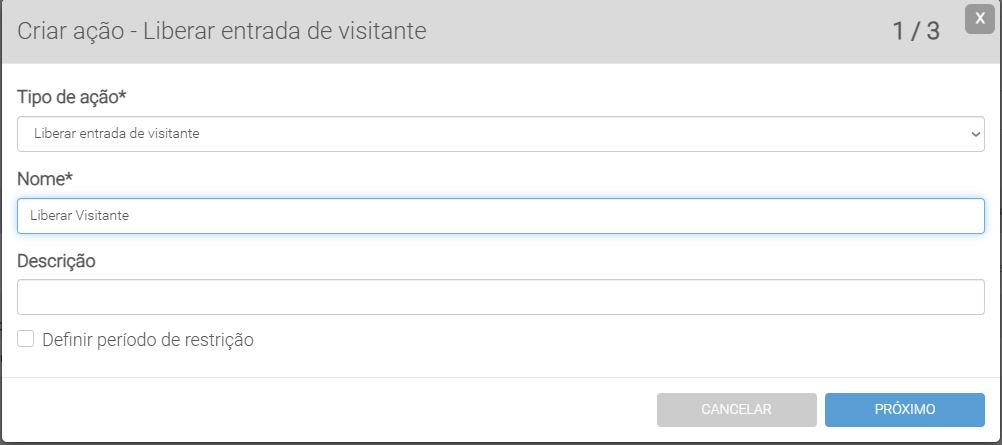Open the Tipo de ação dropdown
The width and height of the screenshot is (1002, 445).
pyautogui.click(x=500, y=134)
